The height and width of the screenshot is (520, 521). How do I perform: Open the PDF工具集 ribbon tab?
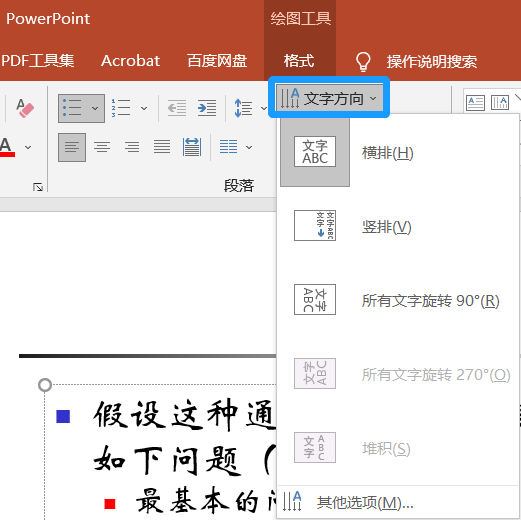pos(37,61)
